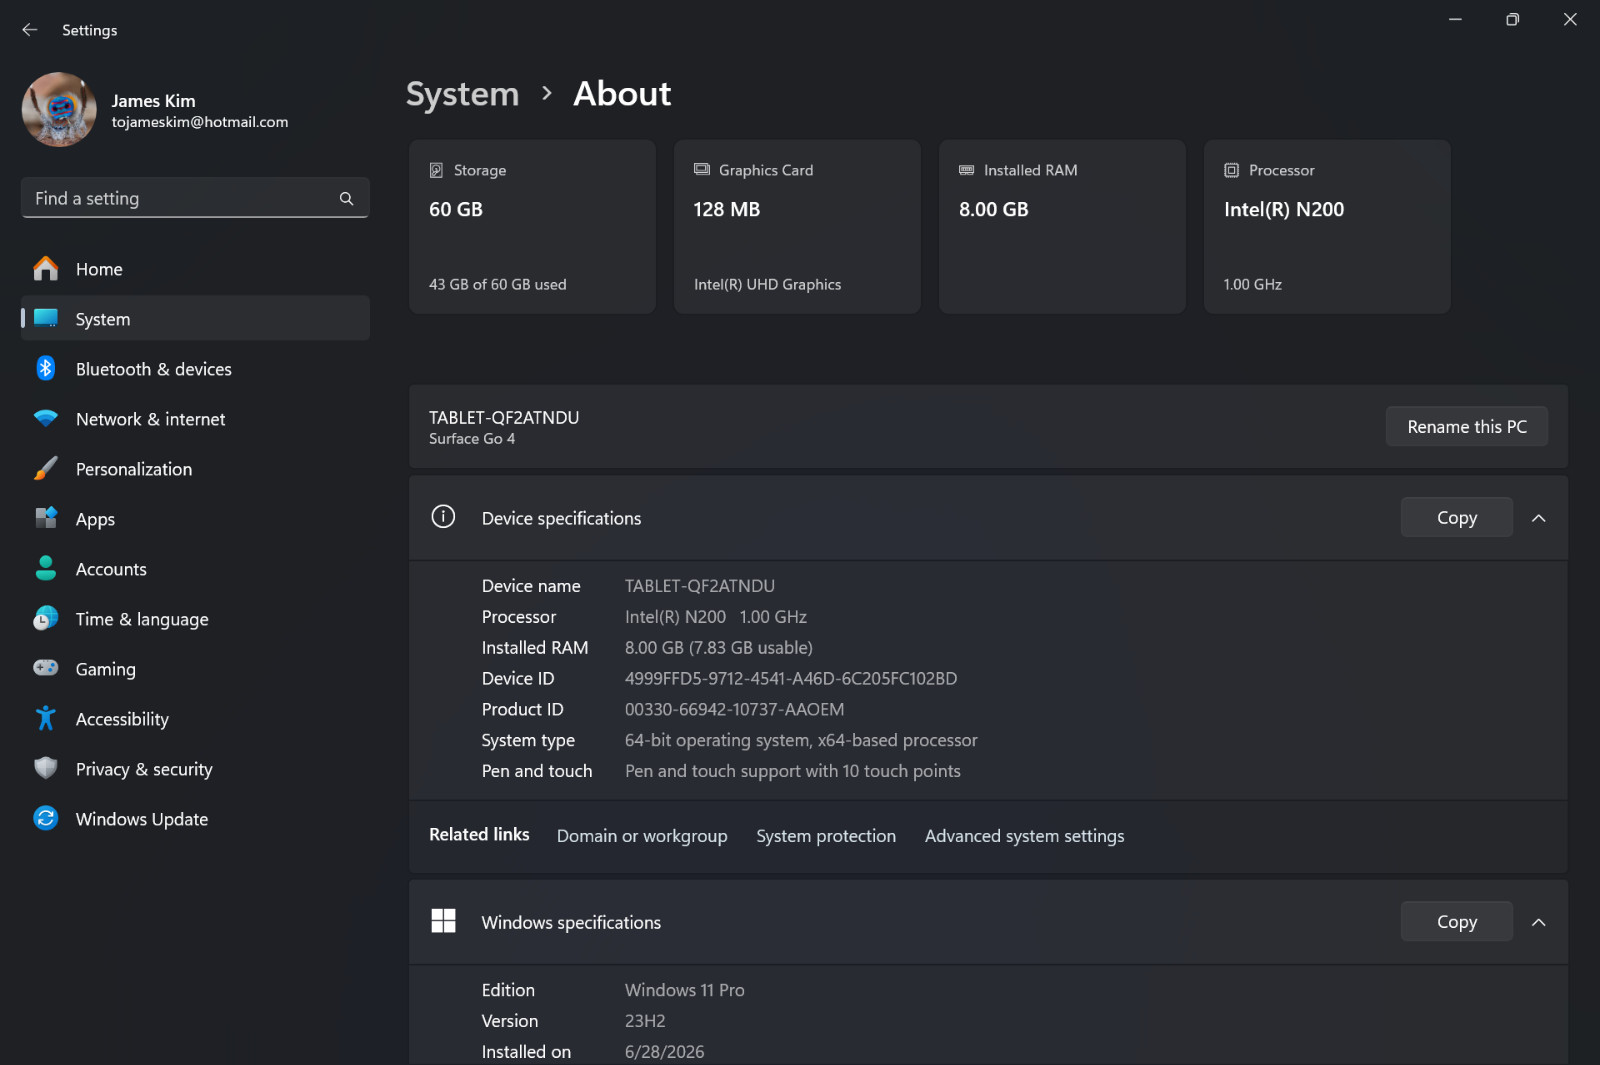Viewport: 1600px width, 1065px height.
Task: Click Installed on date 6/28/2026
Action: [x=664, y=1052]
